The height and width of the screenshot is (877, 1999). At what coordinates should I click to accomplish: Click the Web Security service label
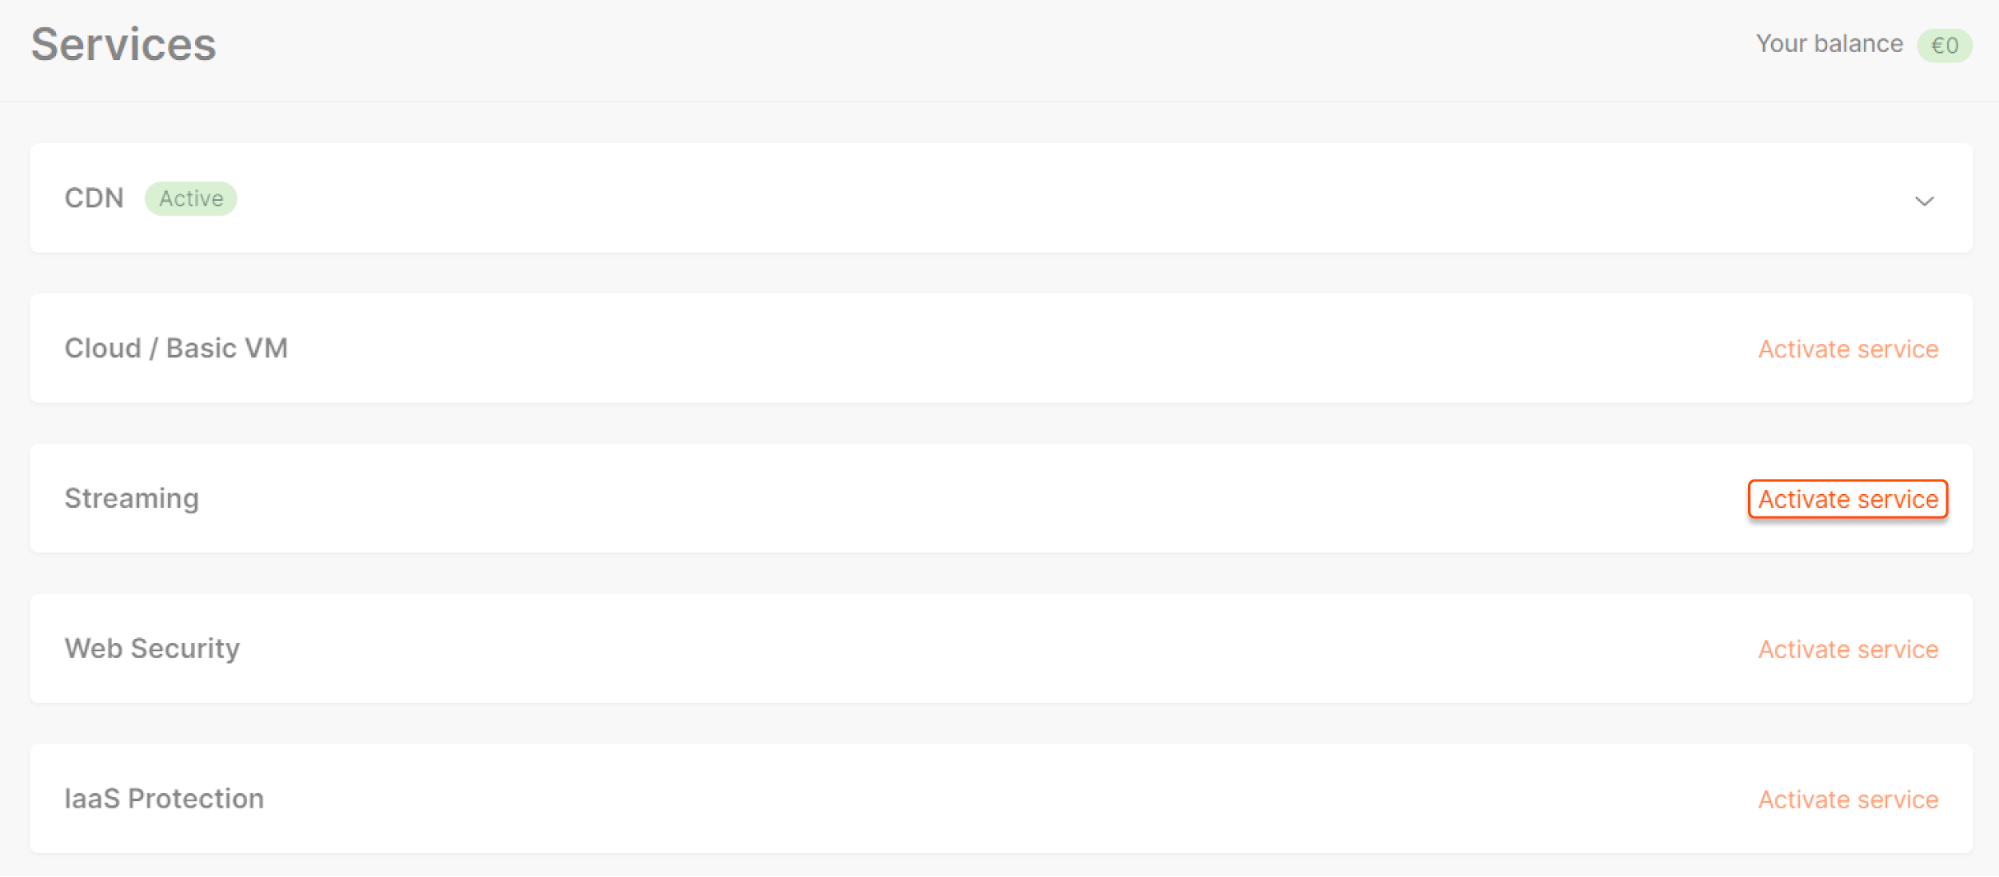click(x=152, y=648)
